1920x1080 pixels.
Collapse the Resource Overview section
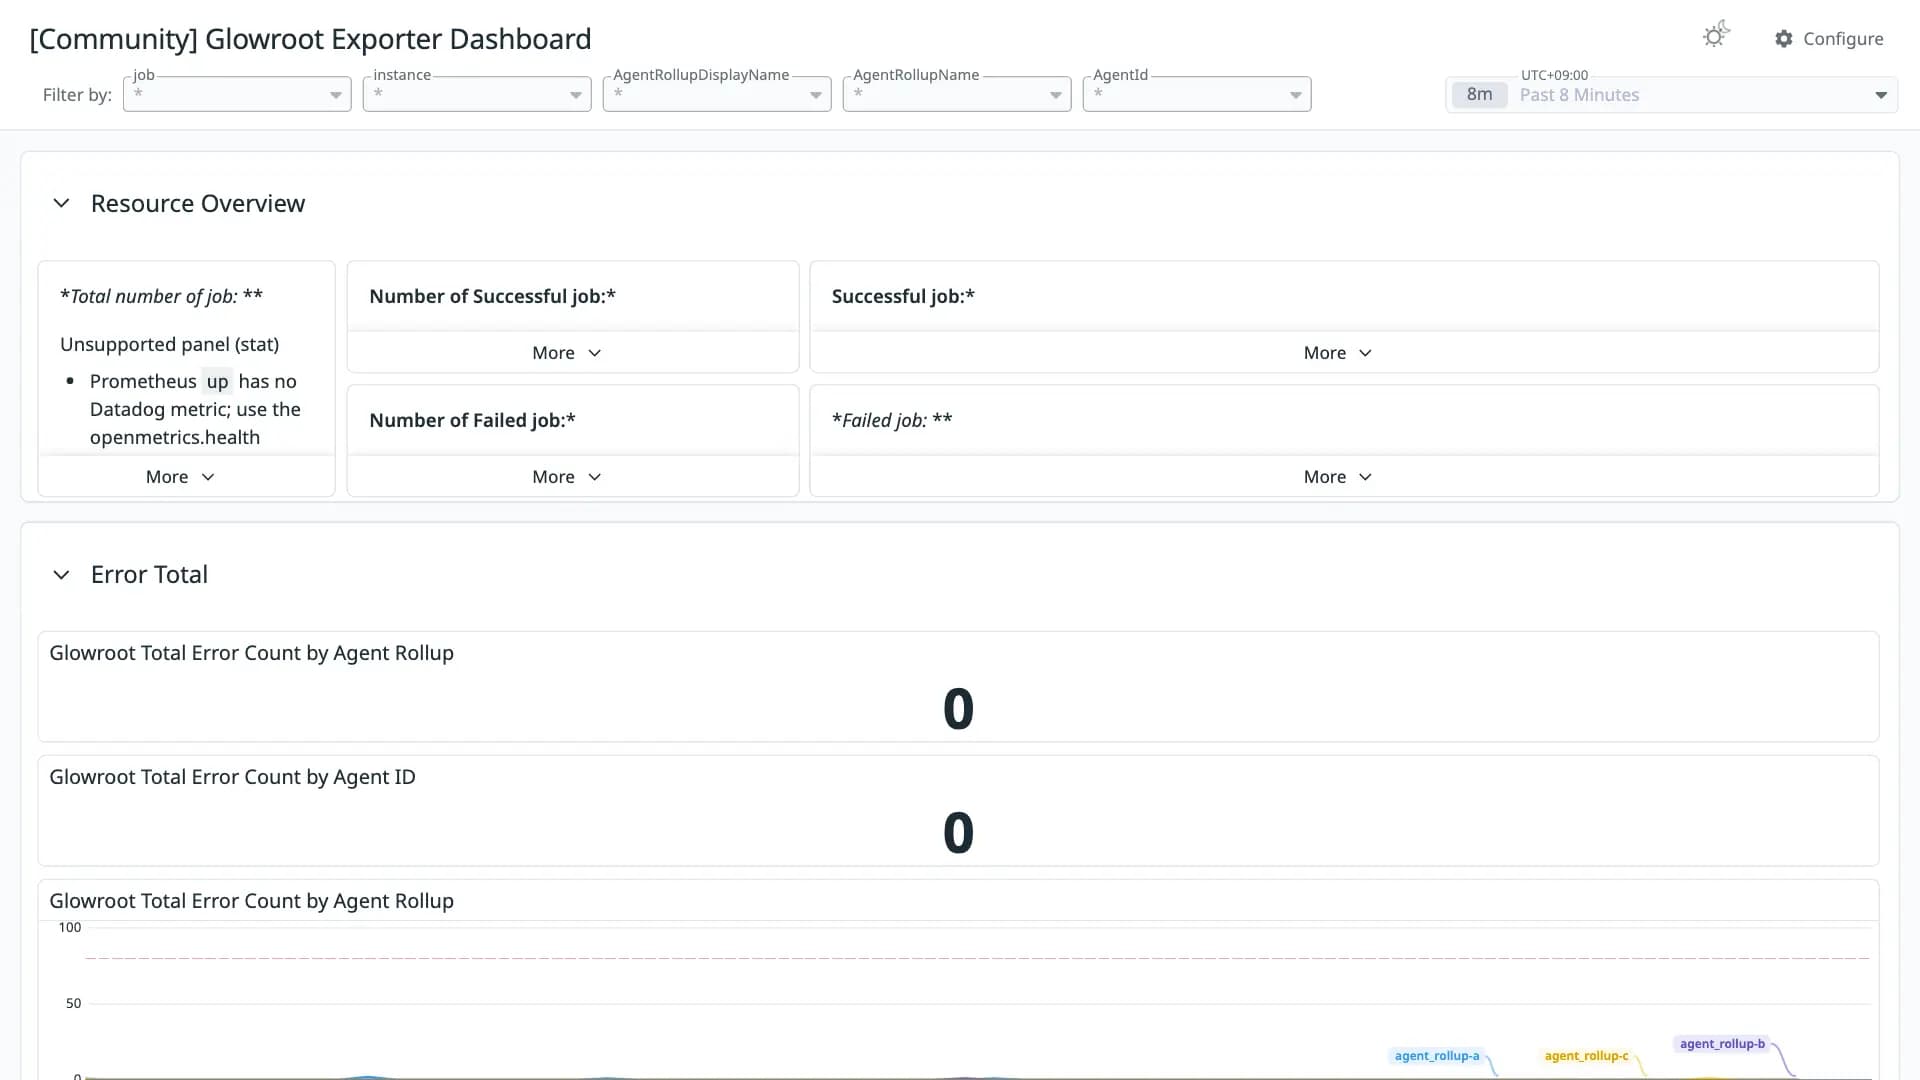point(61,203)
